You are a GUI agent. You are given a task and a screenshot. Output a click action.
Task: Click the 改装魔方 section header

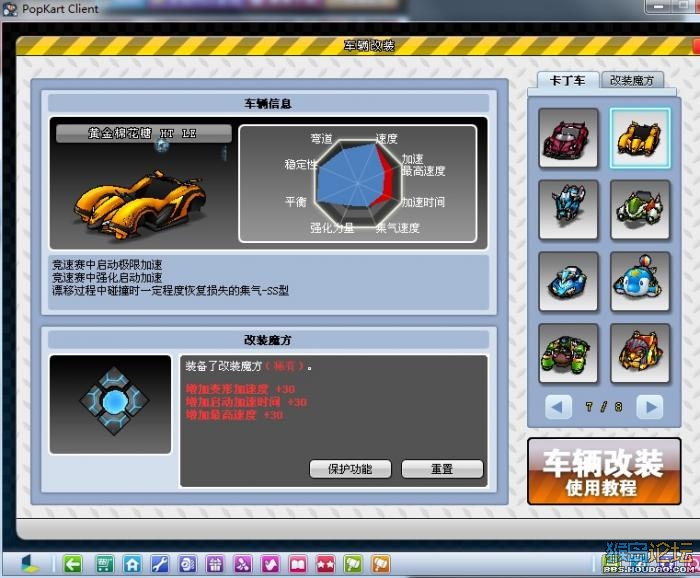pos(268,340)
